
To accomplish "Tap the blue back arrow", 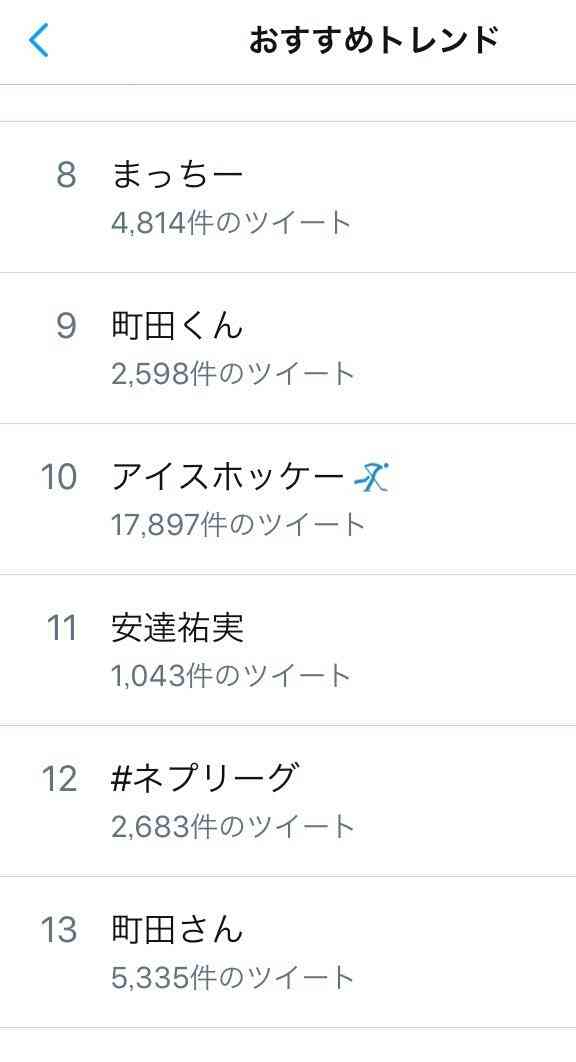I will pyautogui.click(x=39, y=41).
